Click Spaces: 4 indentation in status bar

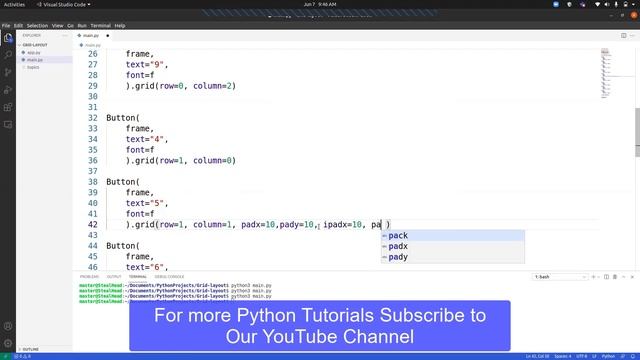[x=563, y=356]
